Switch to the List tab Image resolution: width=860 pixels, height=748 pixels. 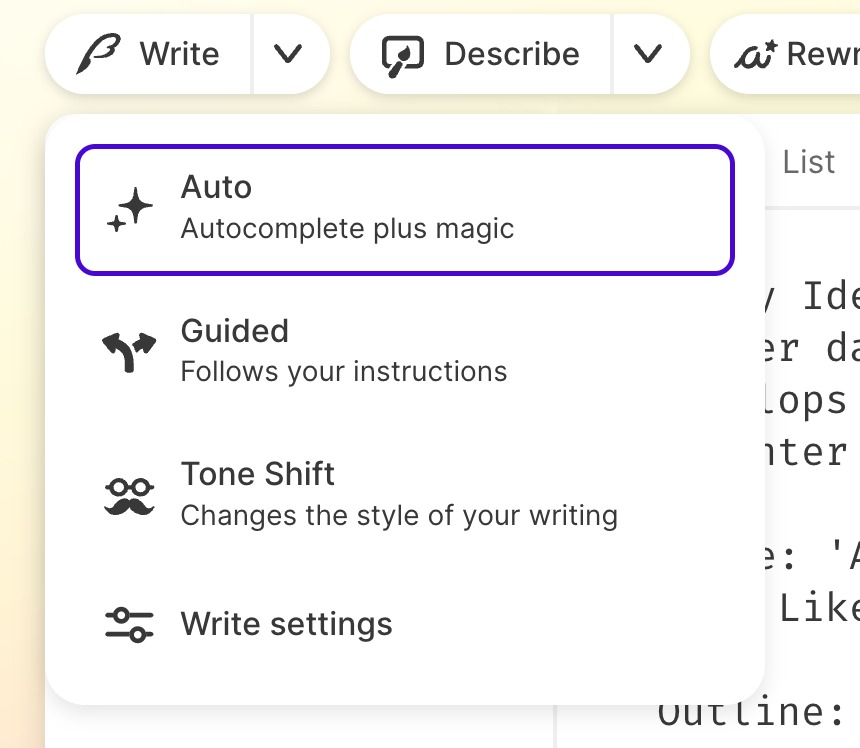808,162
